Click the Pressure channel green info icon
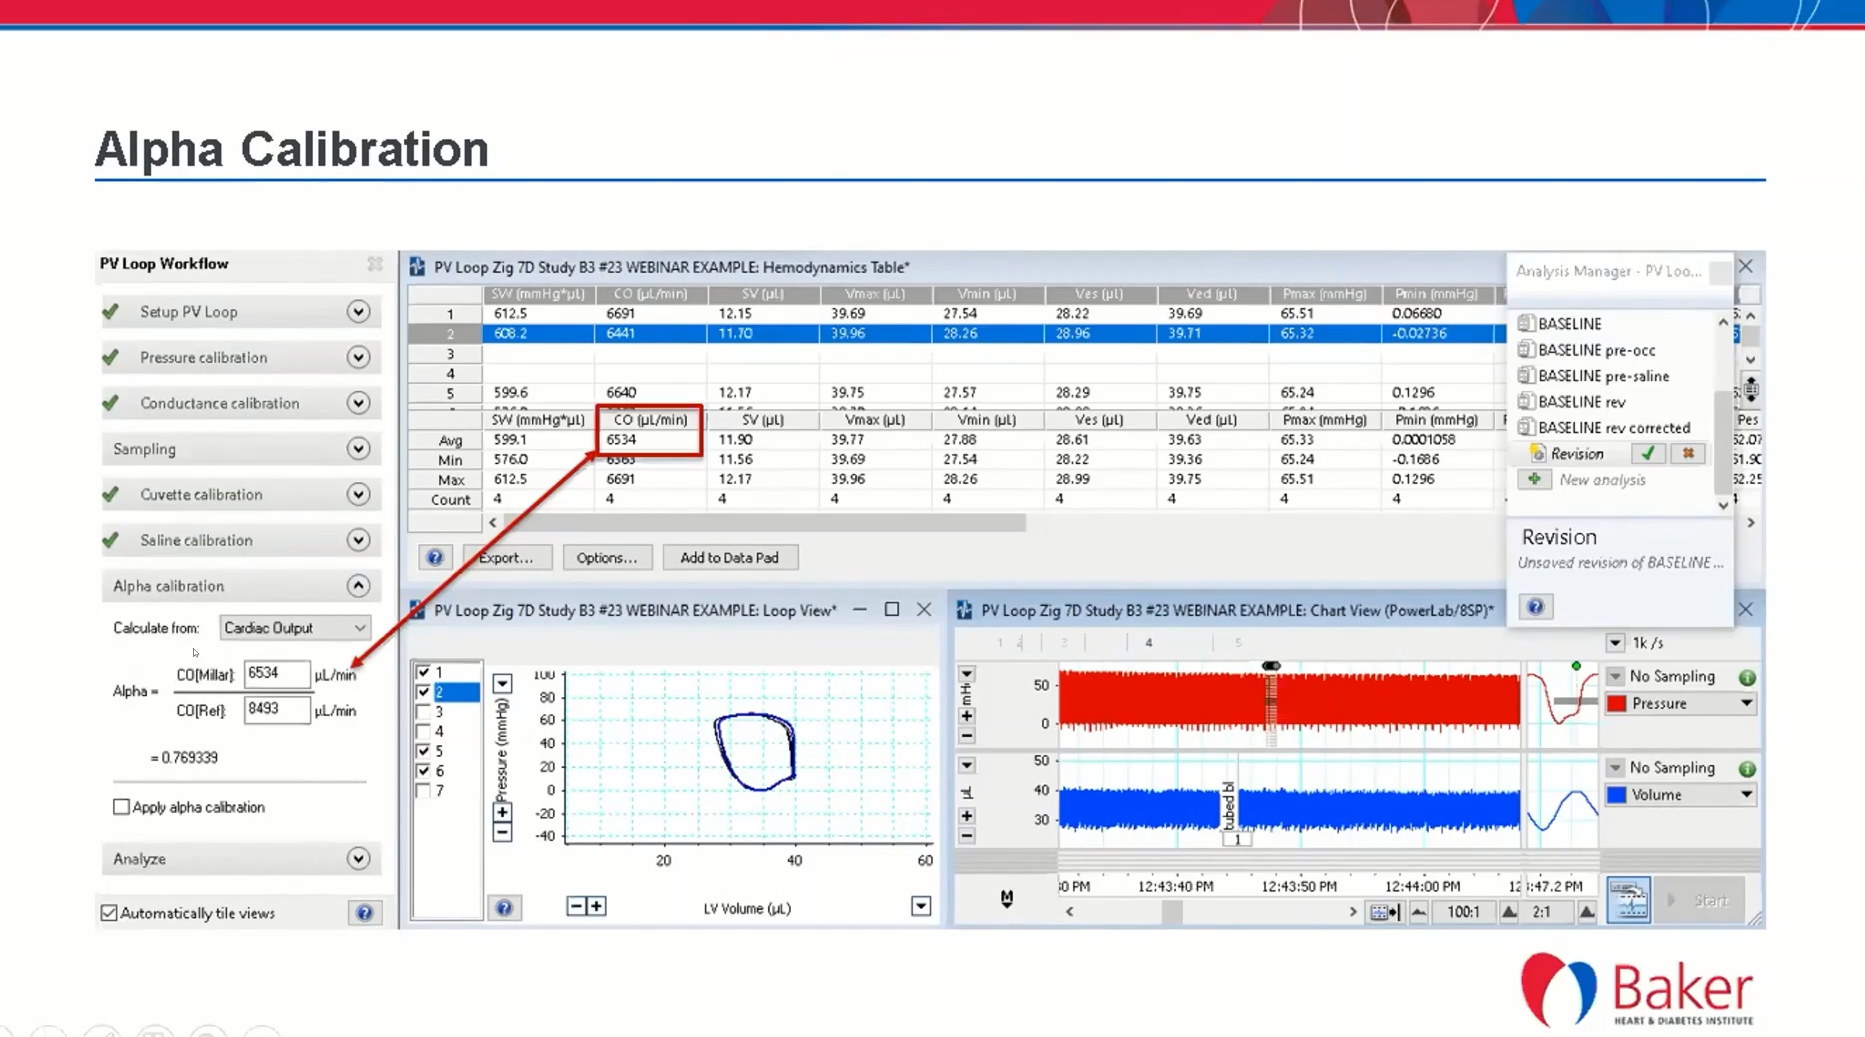The width and height of the screenshot is (1865, 1037). click(1747, 677)
